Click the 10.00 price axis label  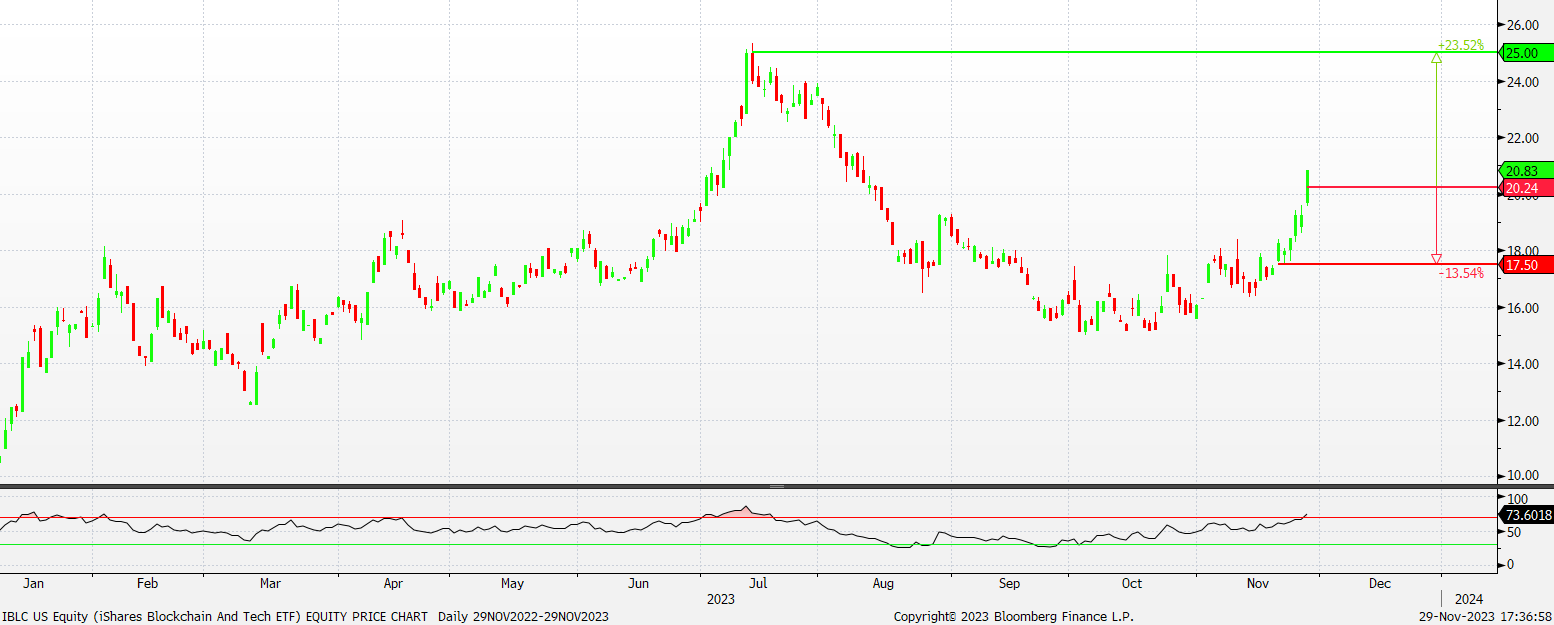click(x=1521, y=476)
